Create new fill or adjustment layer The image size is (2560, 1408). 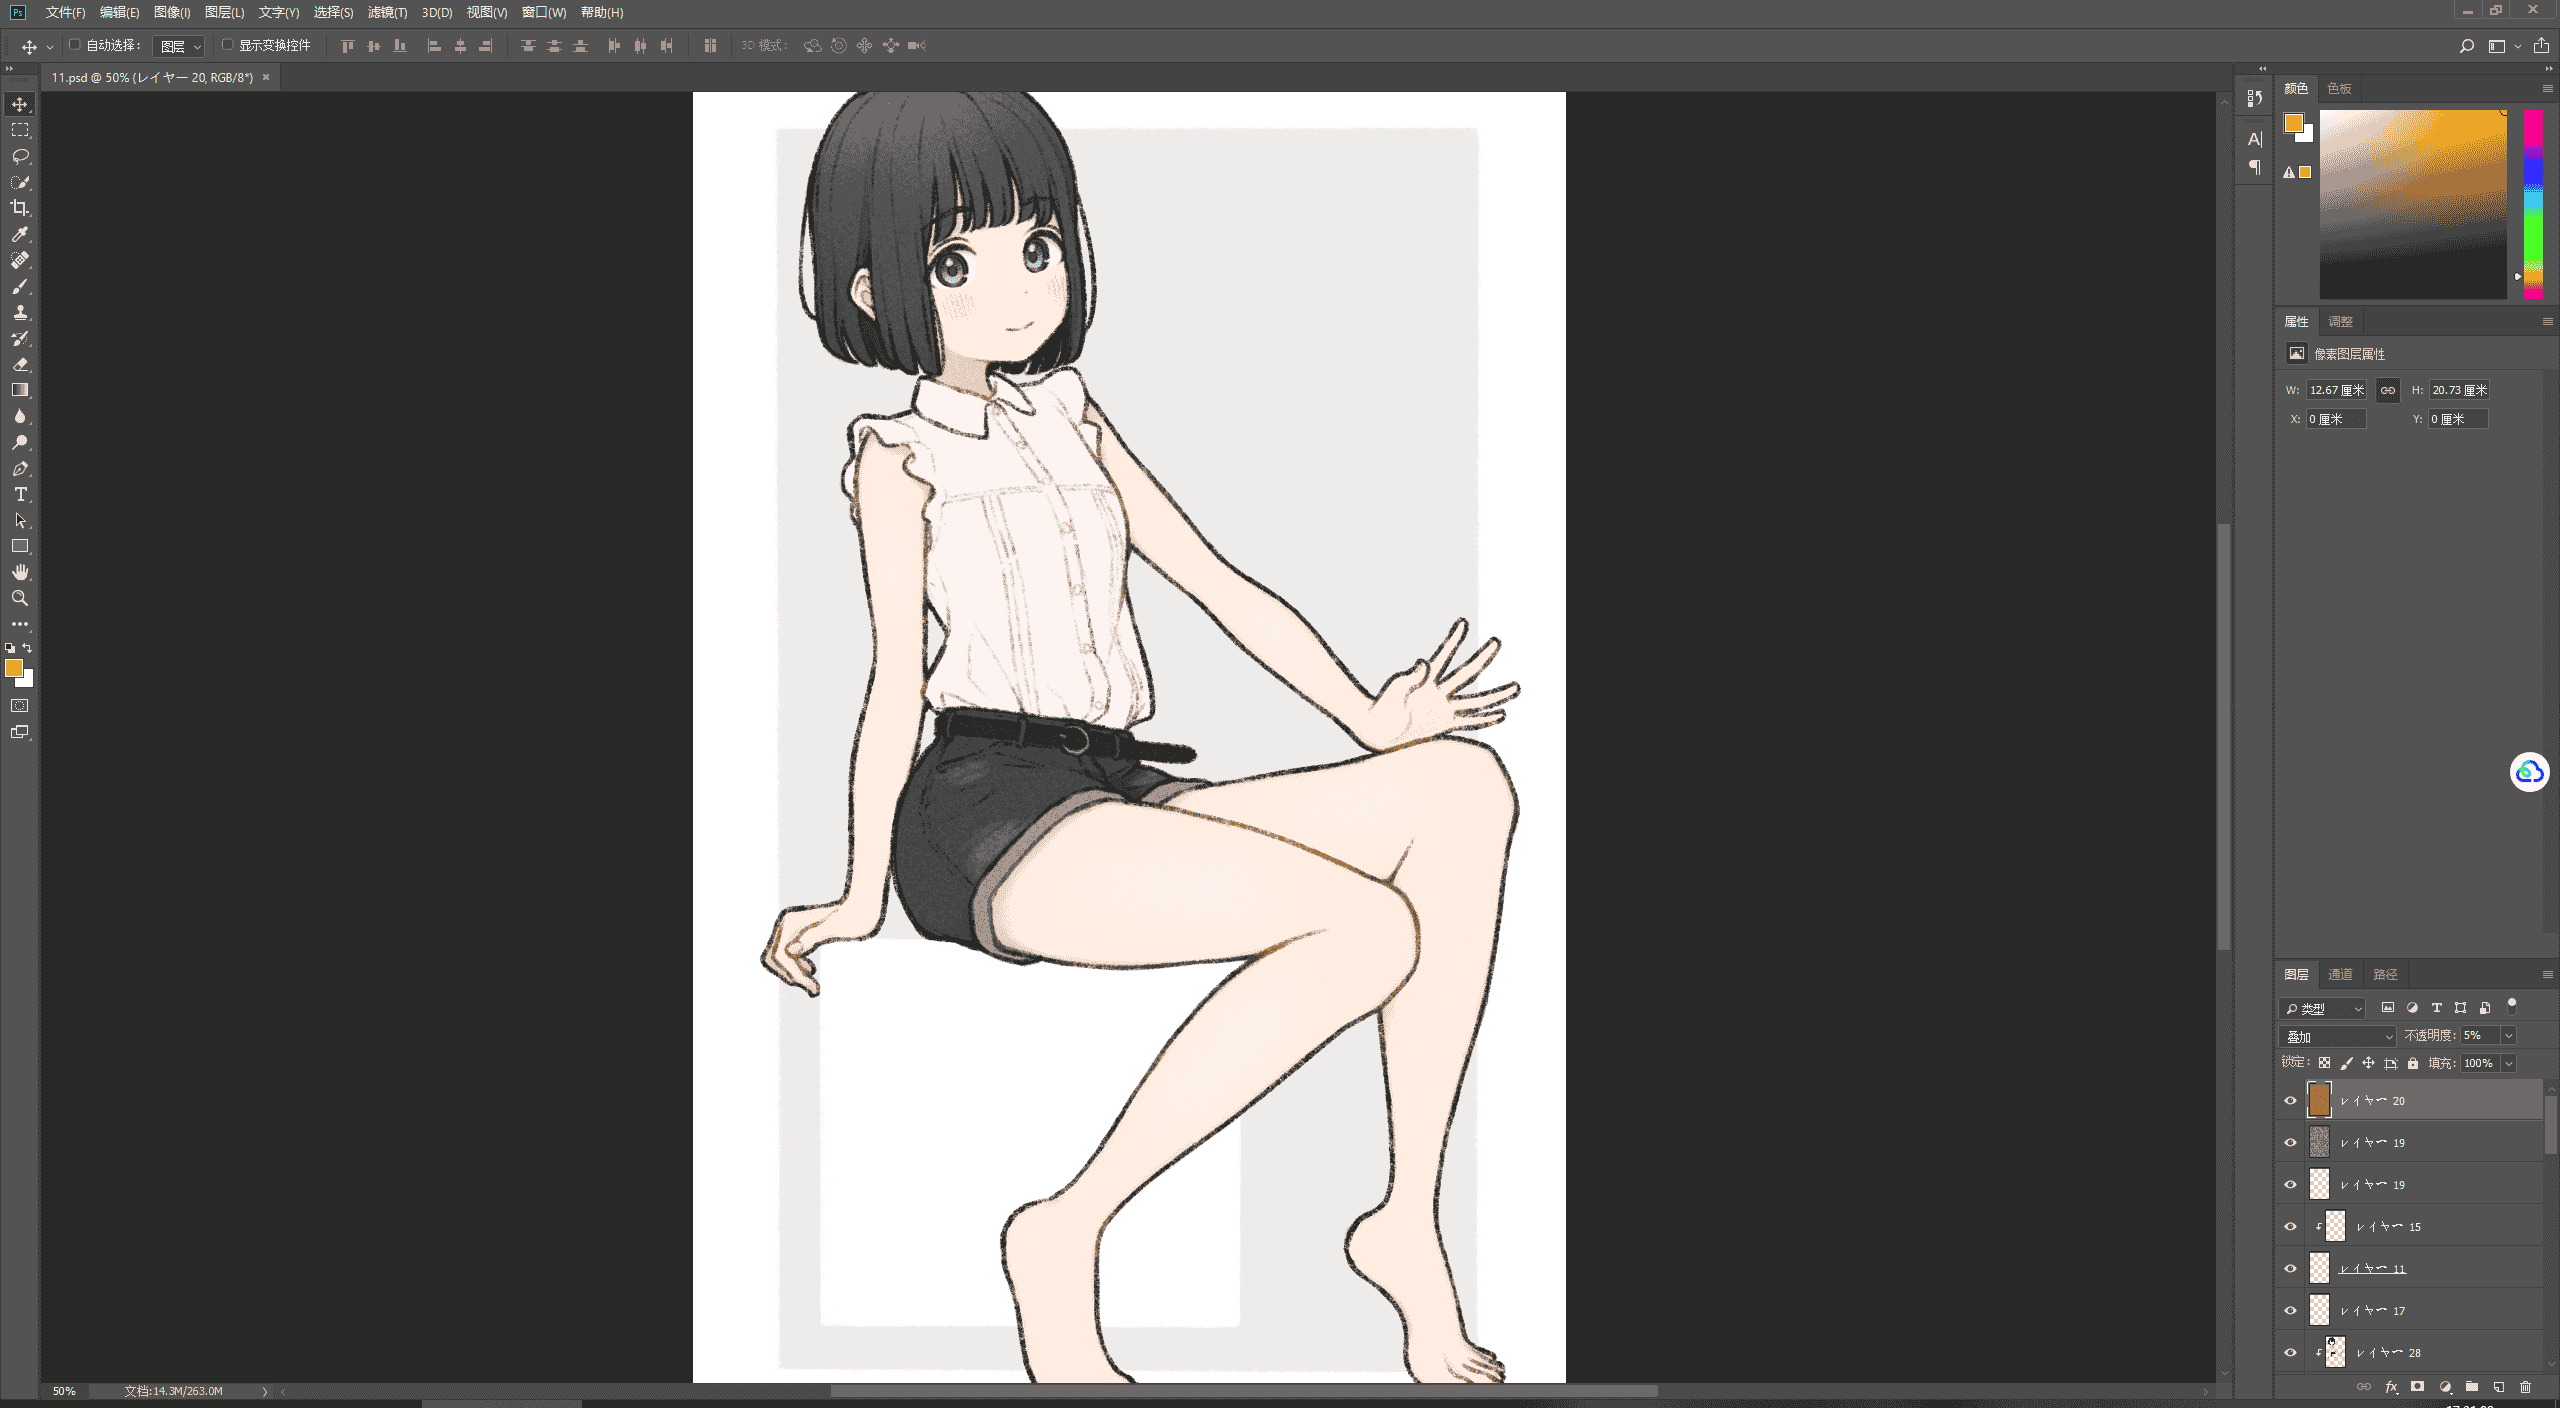(x=2445, y=1387)
